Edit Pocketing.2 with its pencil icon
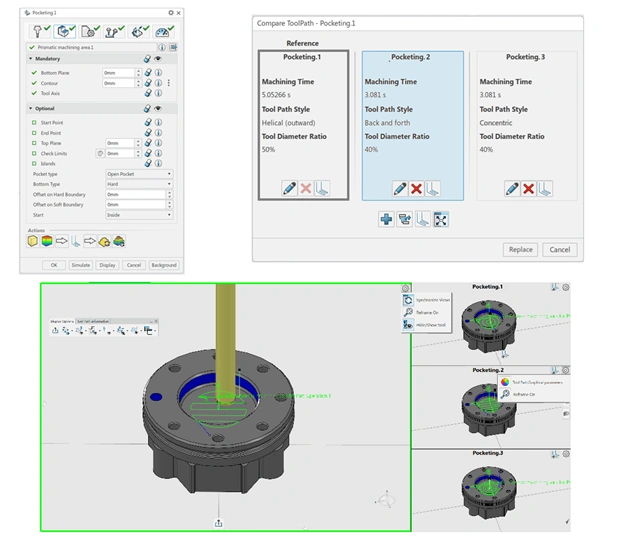 click(x=400, y=188)
